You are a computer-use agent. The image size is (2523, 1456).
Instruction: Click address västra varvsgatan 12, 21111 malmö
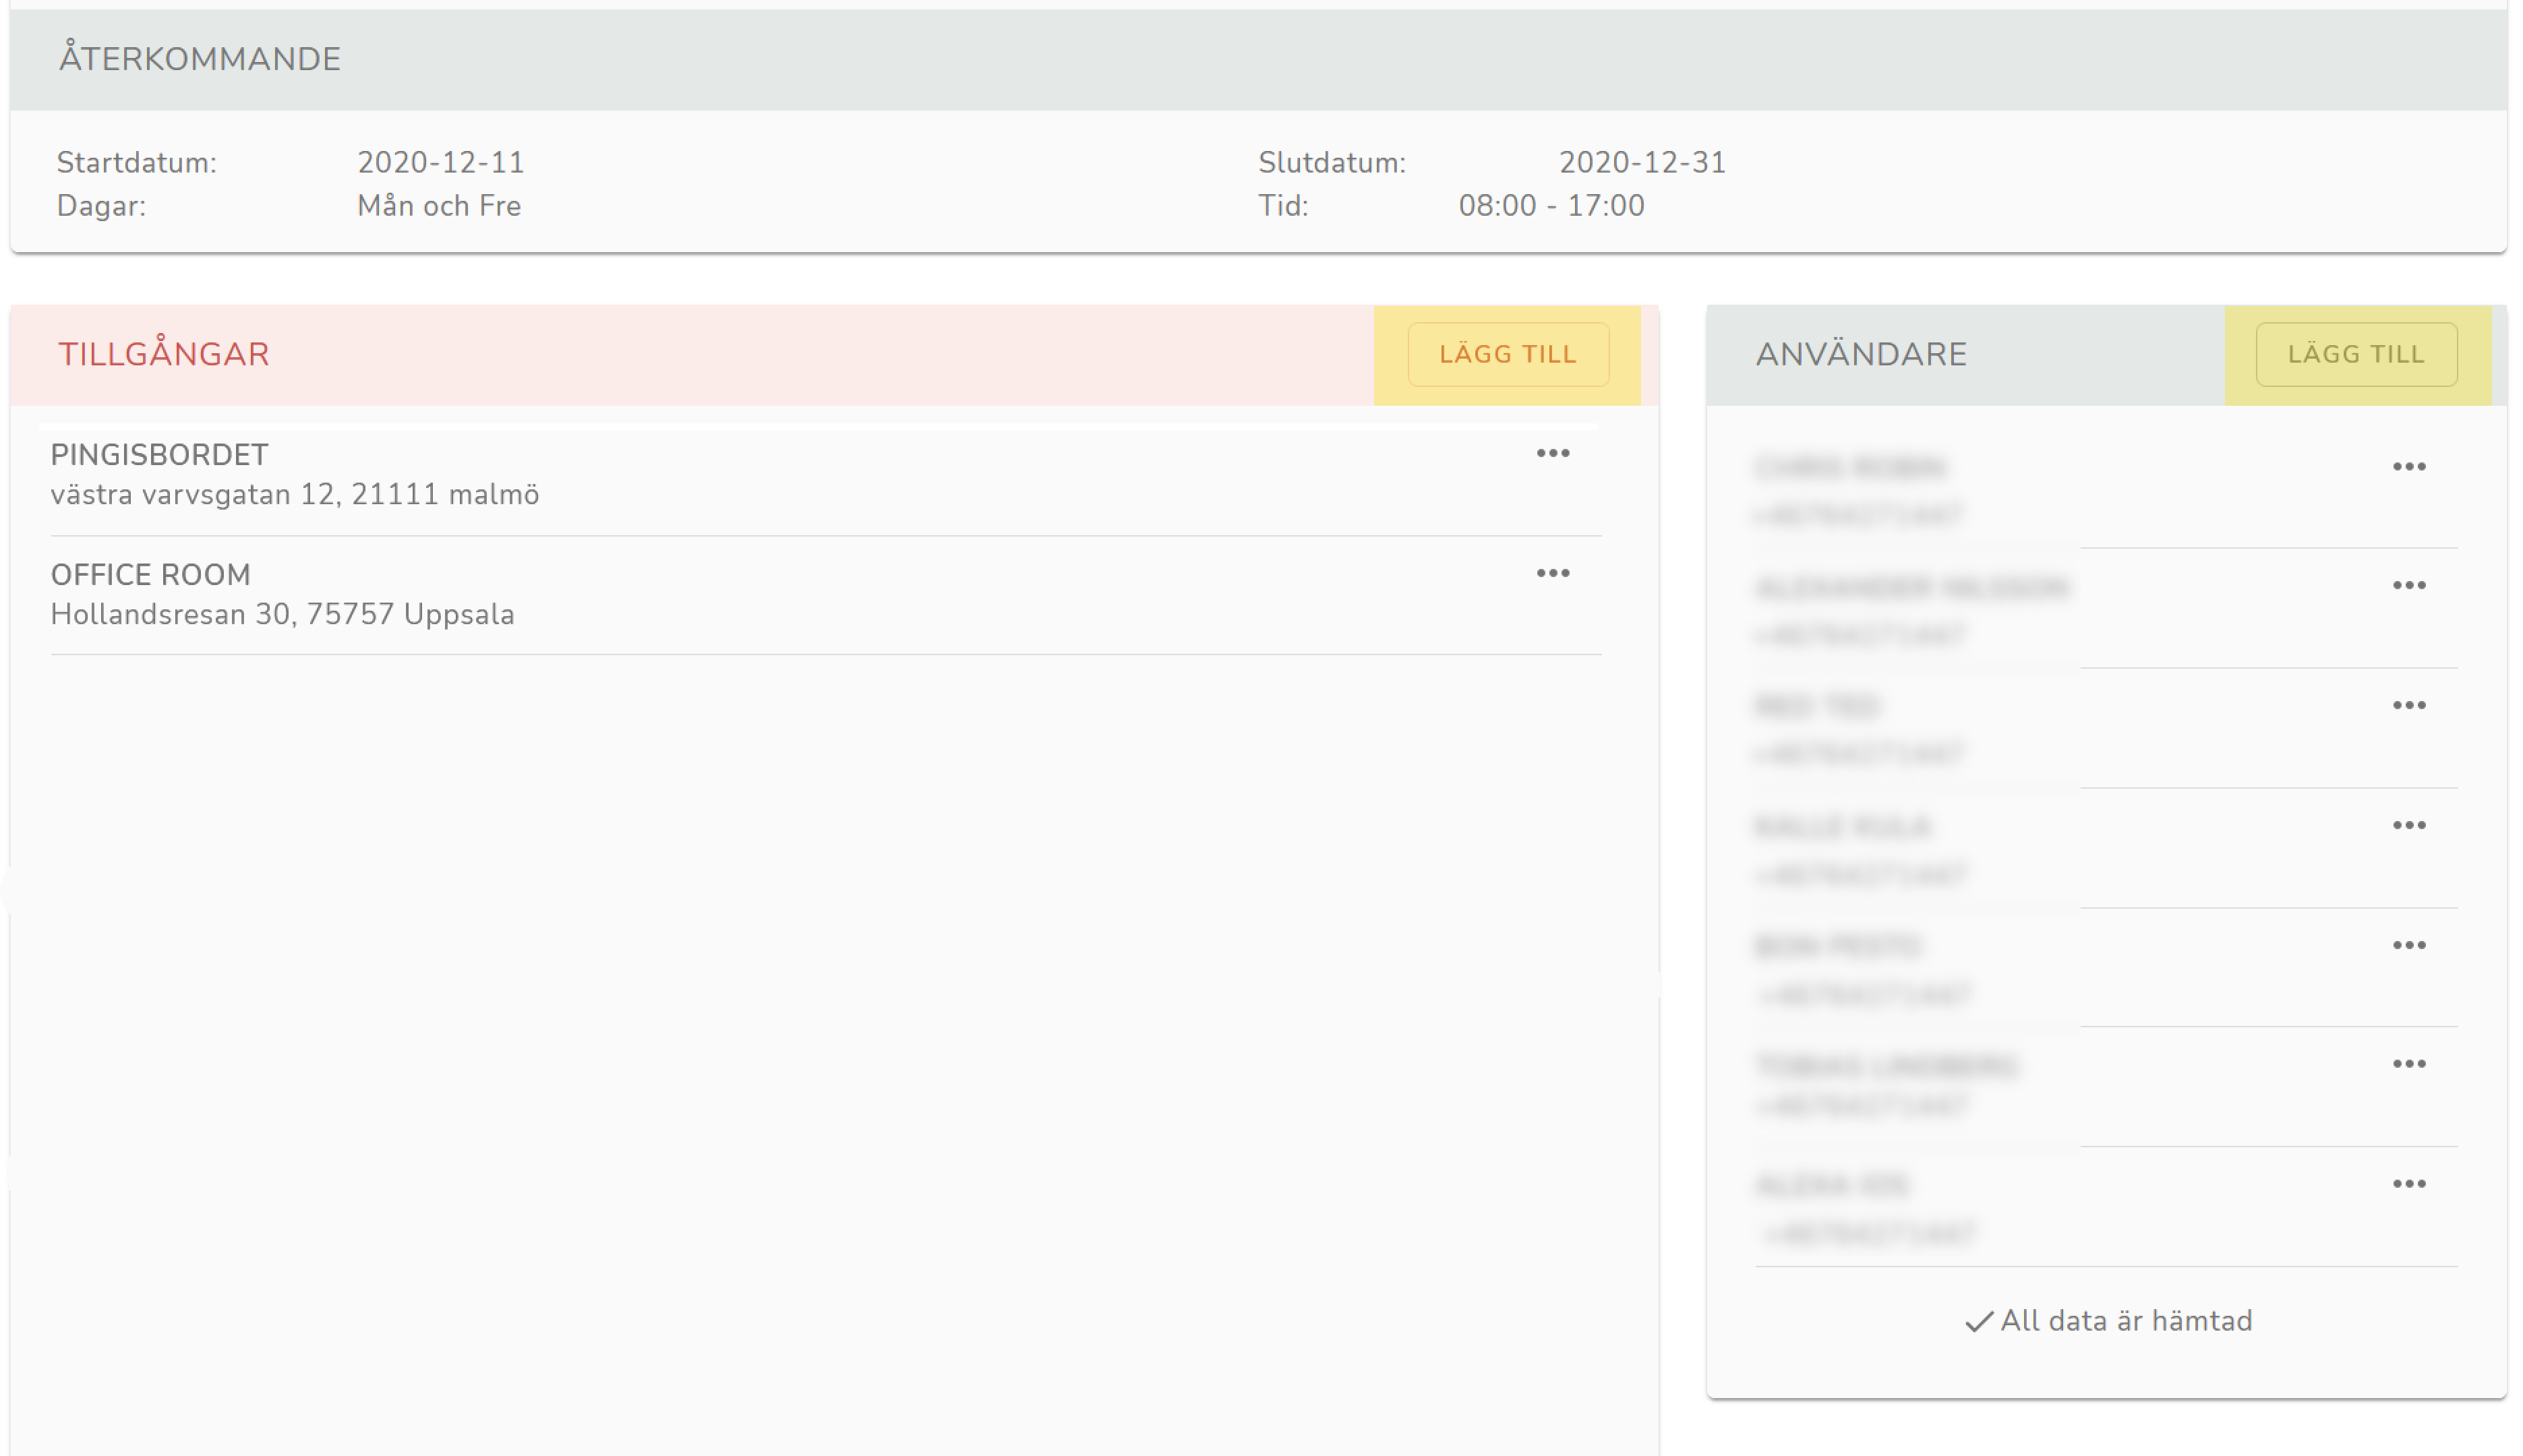point(295,495)
